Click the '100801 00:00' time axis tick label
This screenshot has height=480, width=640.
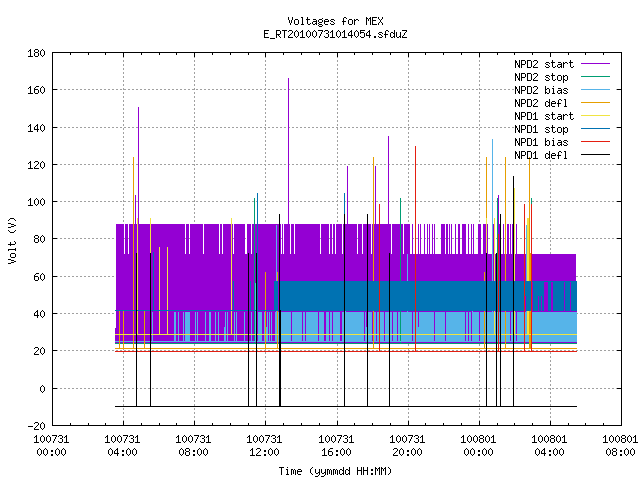tap(478, 446)
